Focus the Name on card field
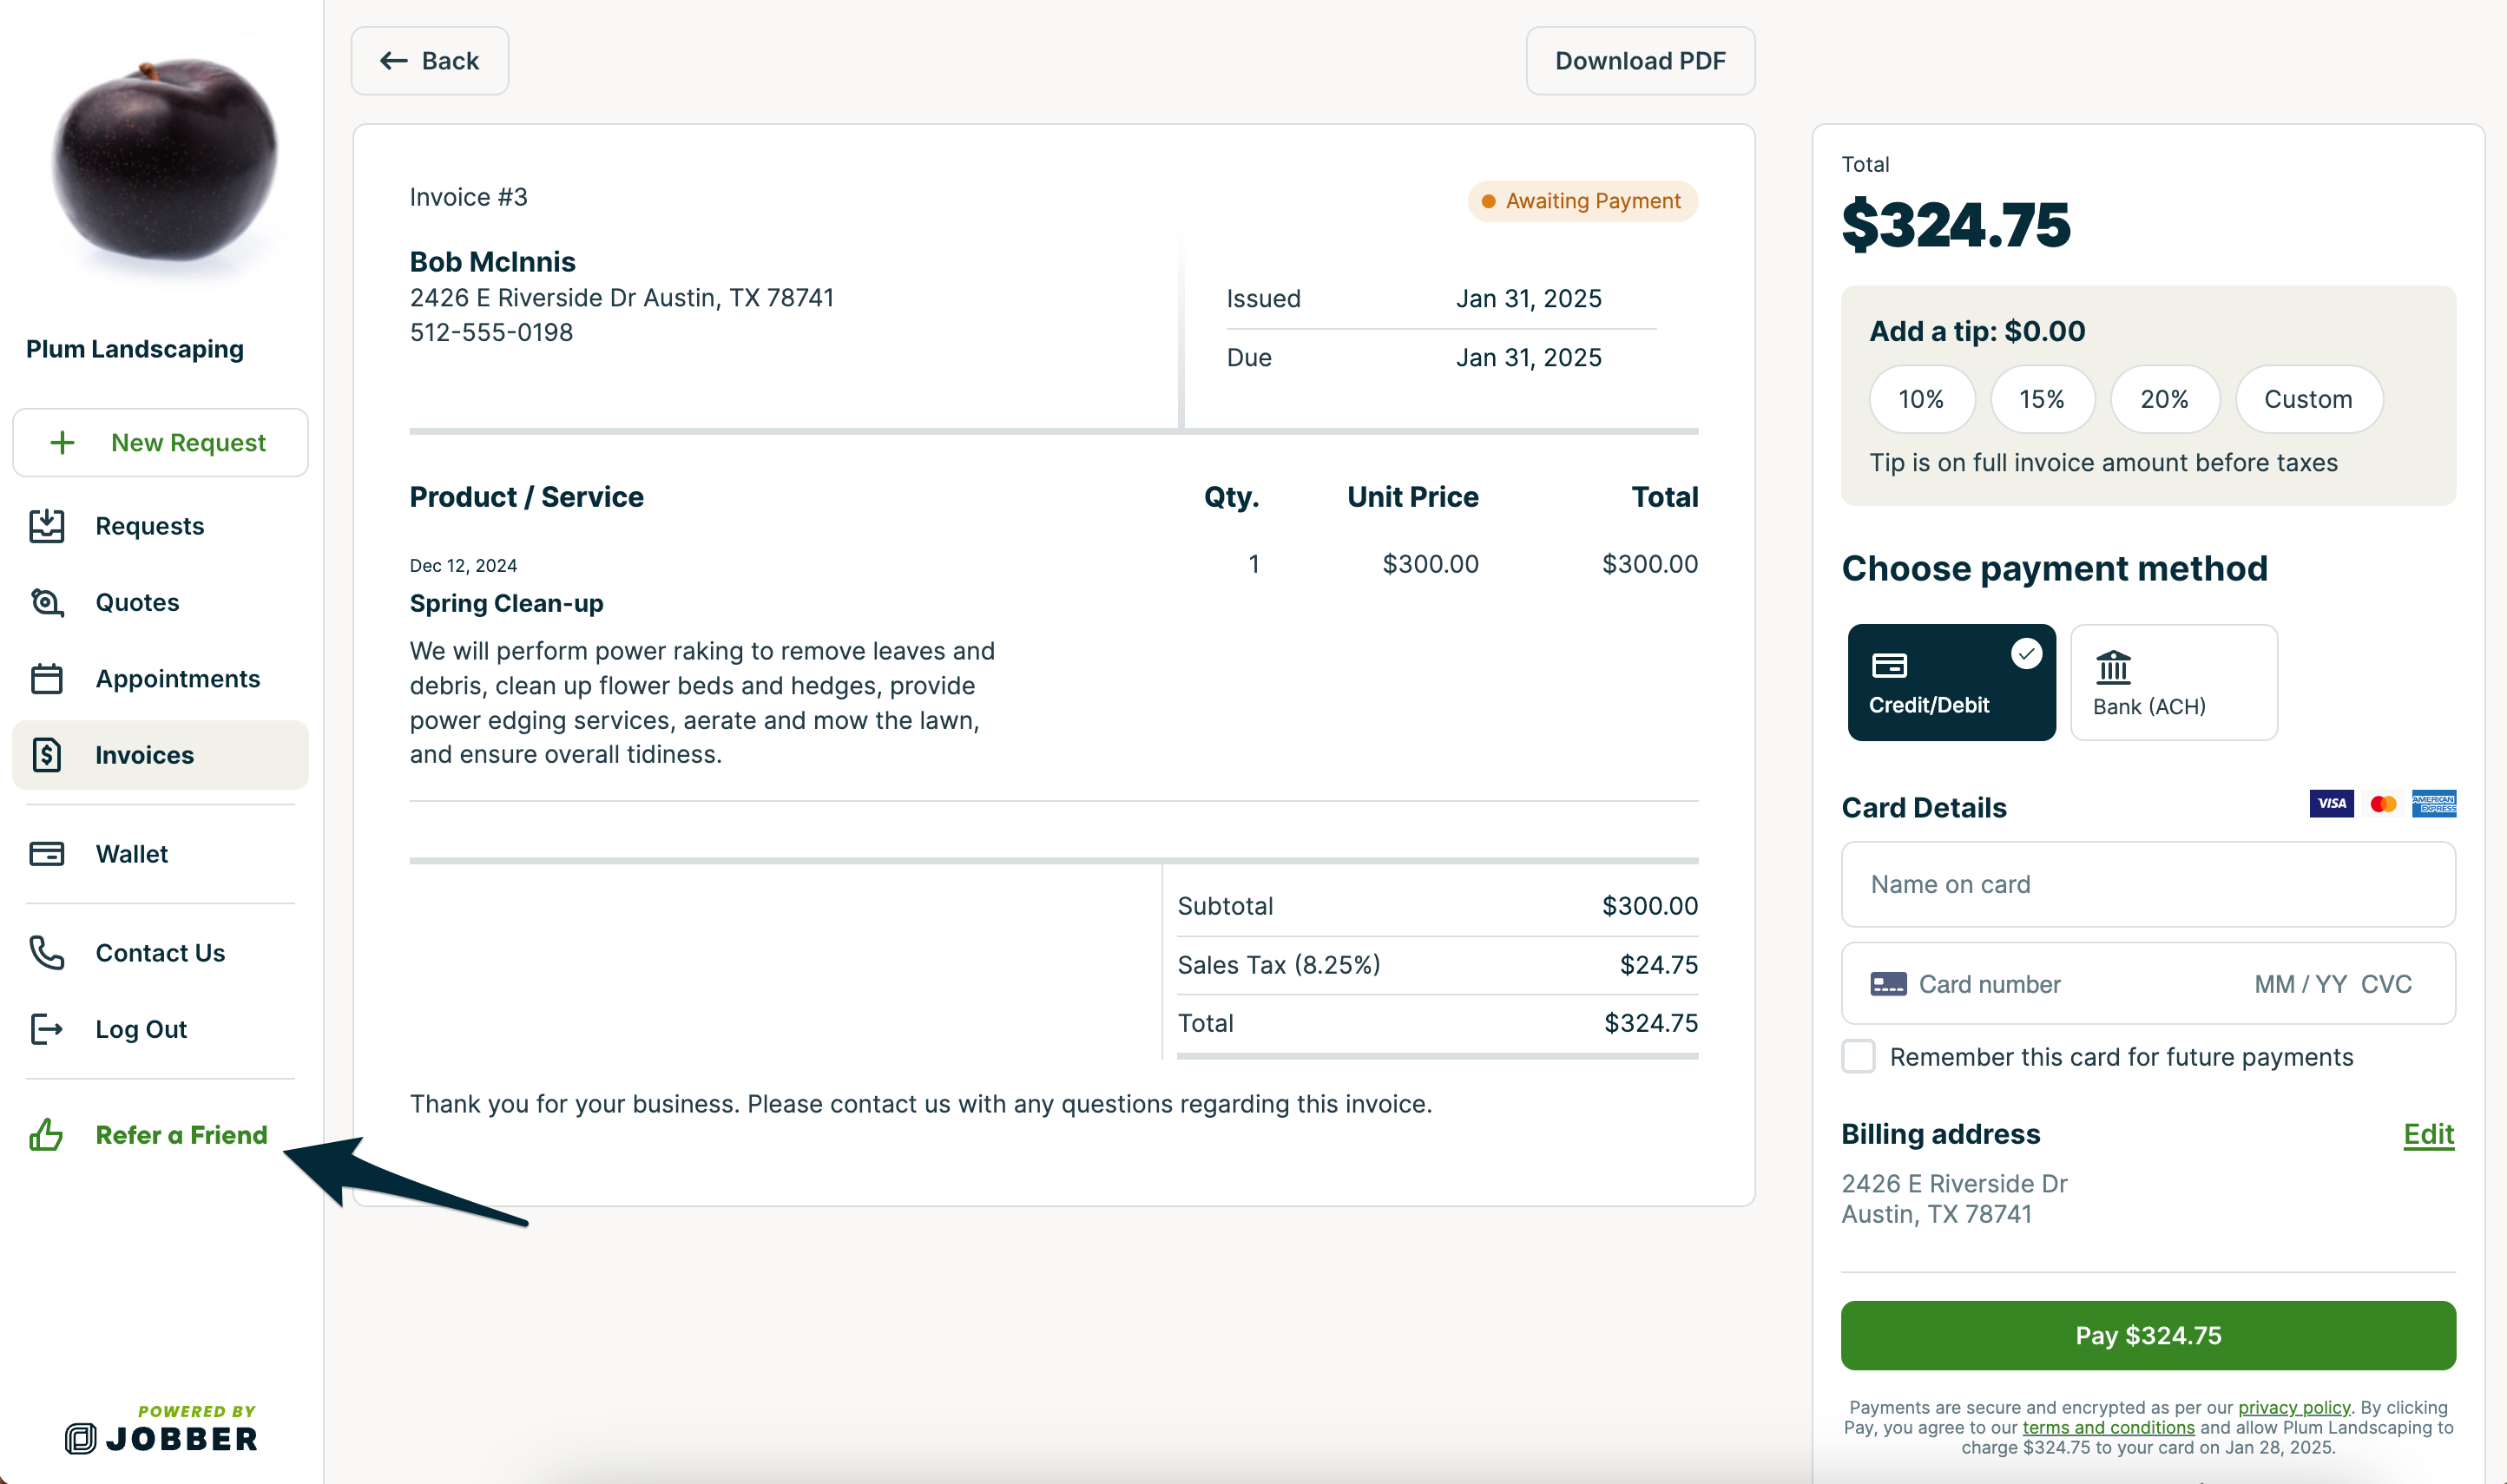This screenshot has width=2507, height=1484. click(2147, 885)
